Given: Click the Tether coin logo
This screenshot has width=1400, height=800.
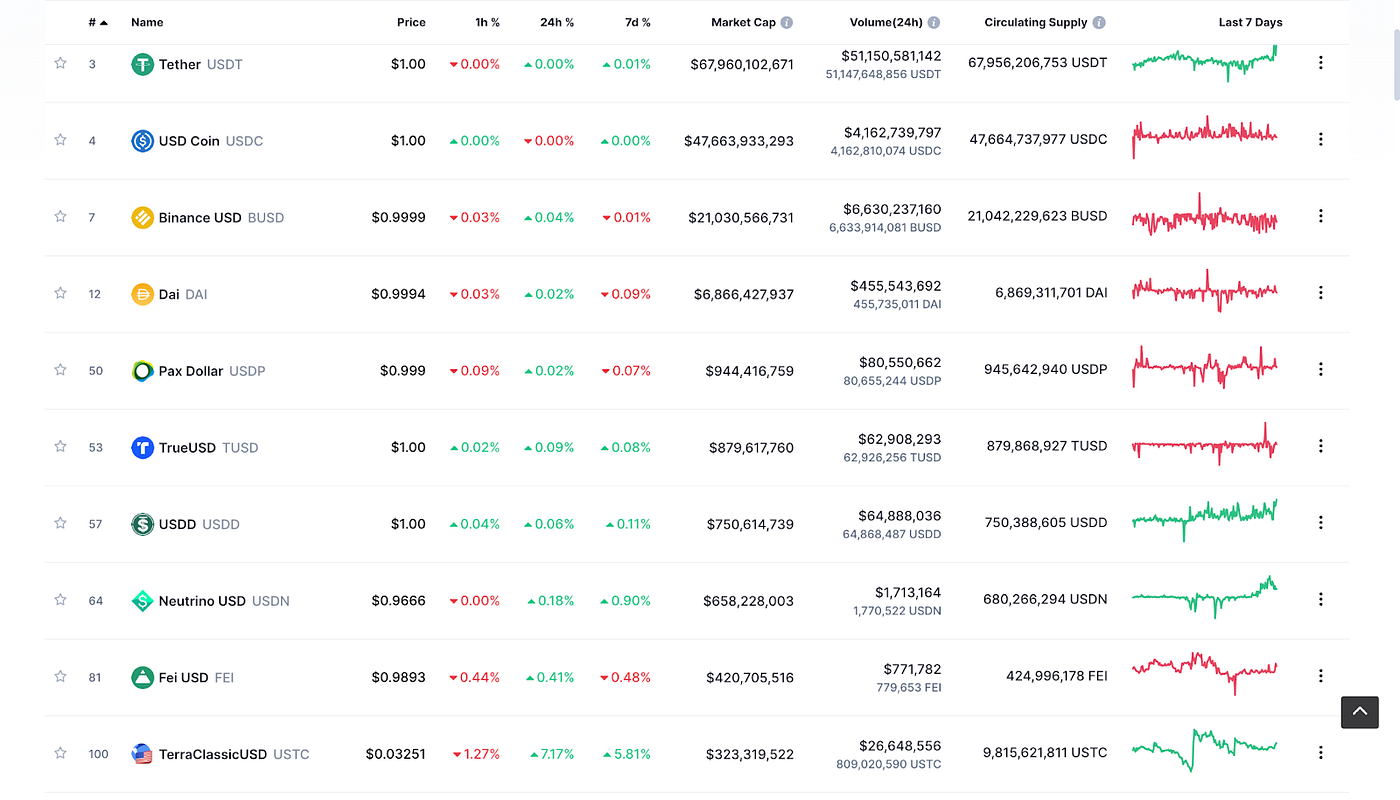Looking at the screenshot, I should tap(141, 63).
